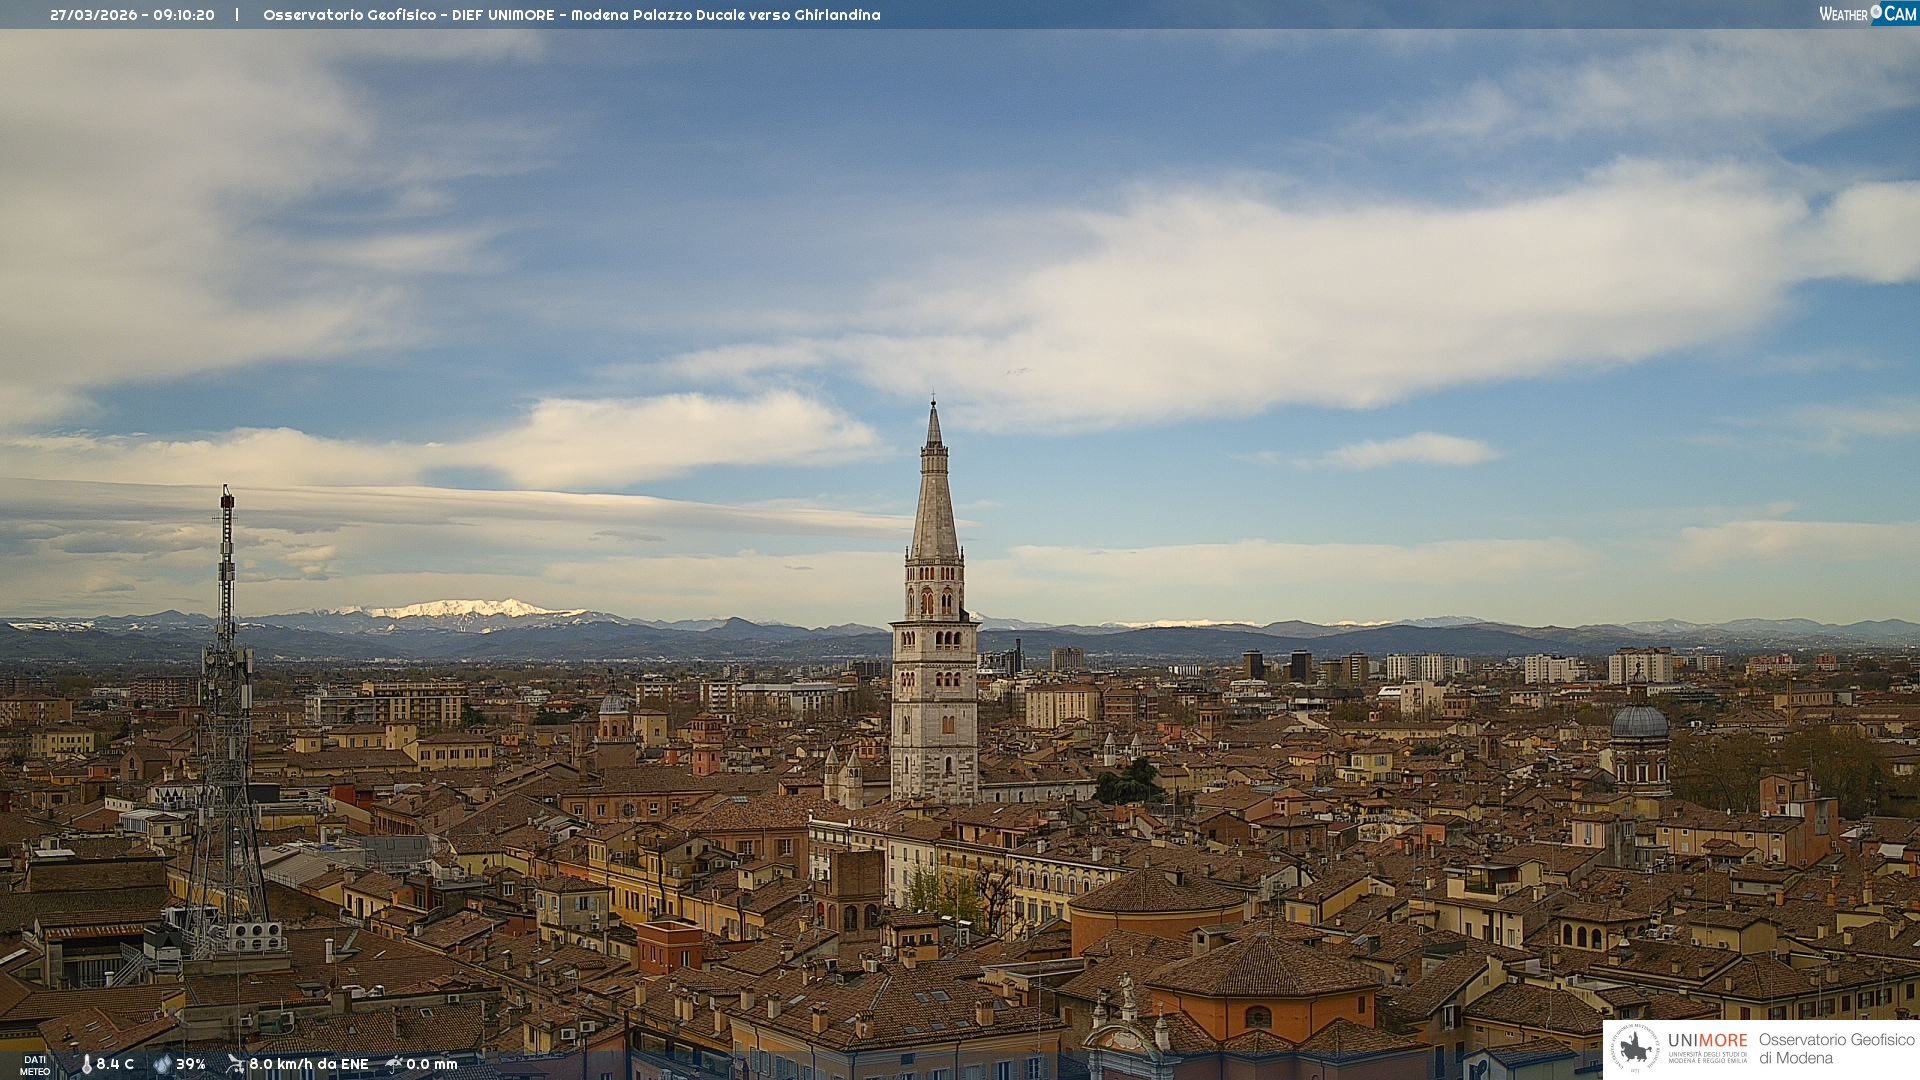Viewport: 1920px width, 1080px height.
Task: Click the thermometer temperature icon
Action: point(86,1064)
